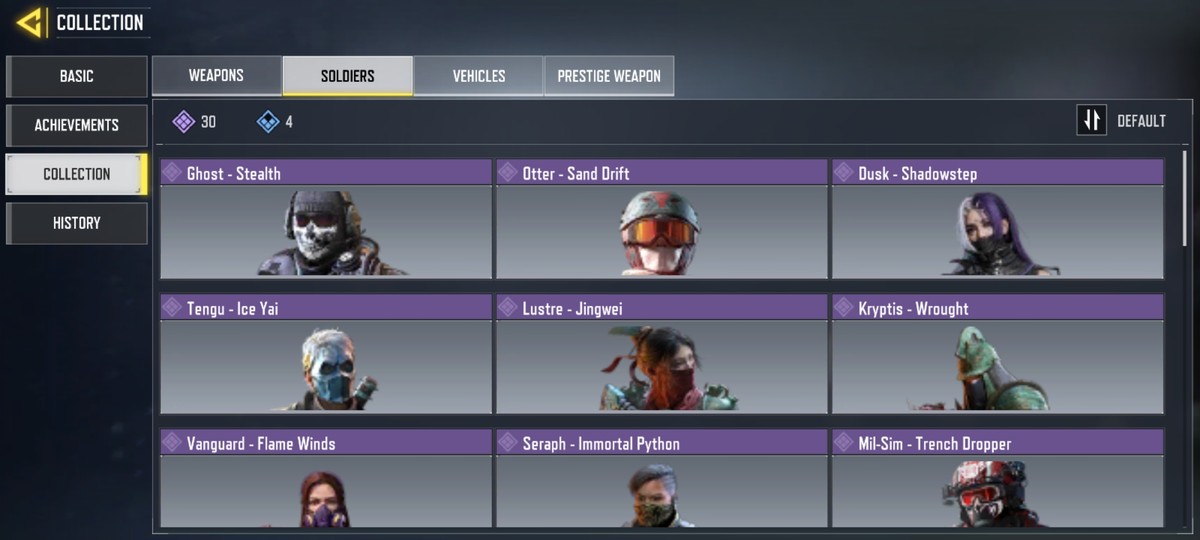Screen dimensions: 1200x540
Task: Open the Prestige Weapon tab
Action: [x=609, y=76]
